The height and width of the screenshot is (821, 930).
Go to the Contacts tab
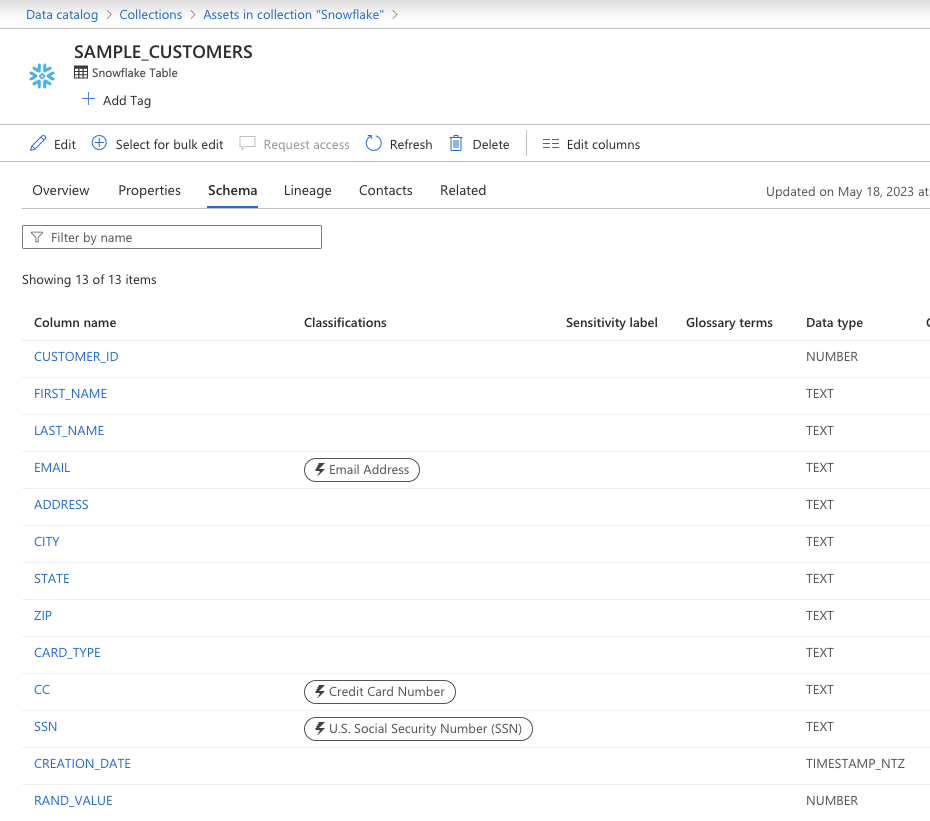(x=385, y=191)
